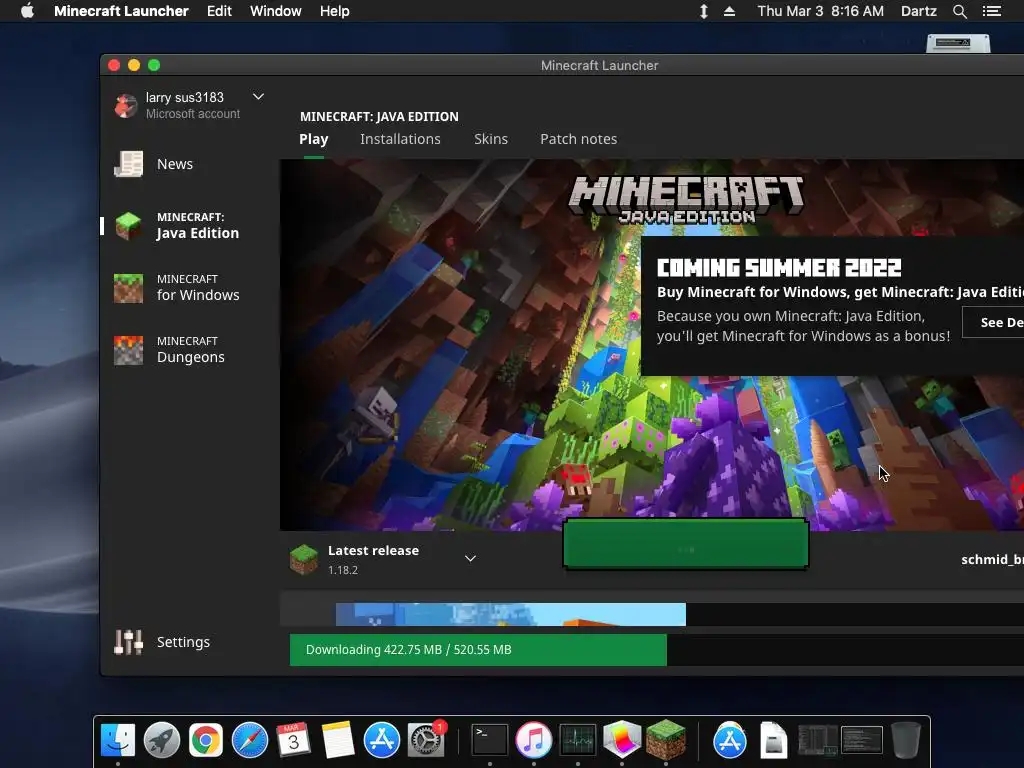Screen dimensions: 1024x768
Task: Open Calendar from the dock
Action: [294, 741]
